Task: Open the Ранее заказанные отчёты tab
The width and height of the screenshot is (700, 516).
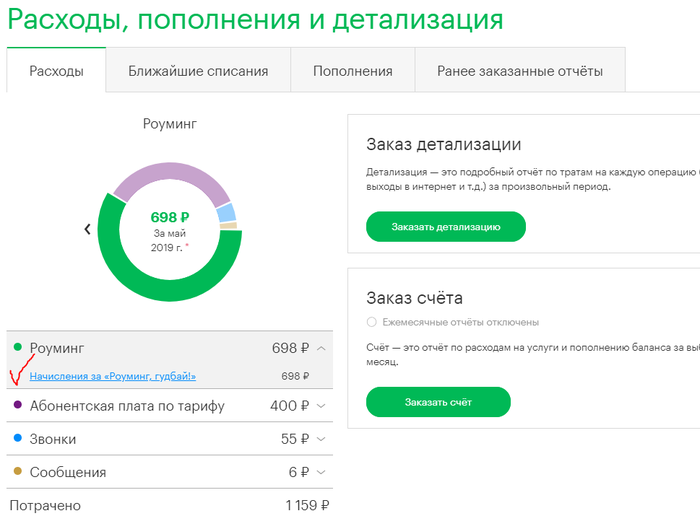Action: coord(520,71)
